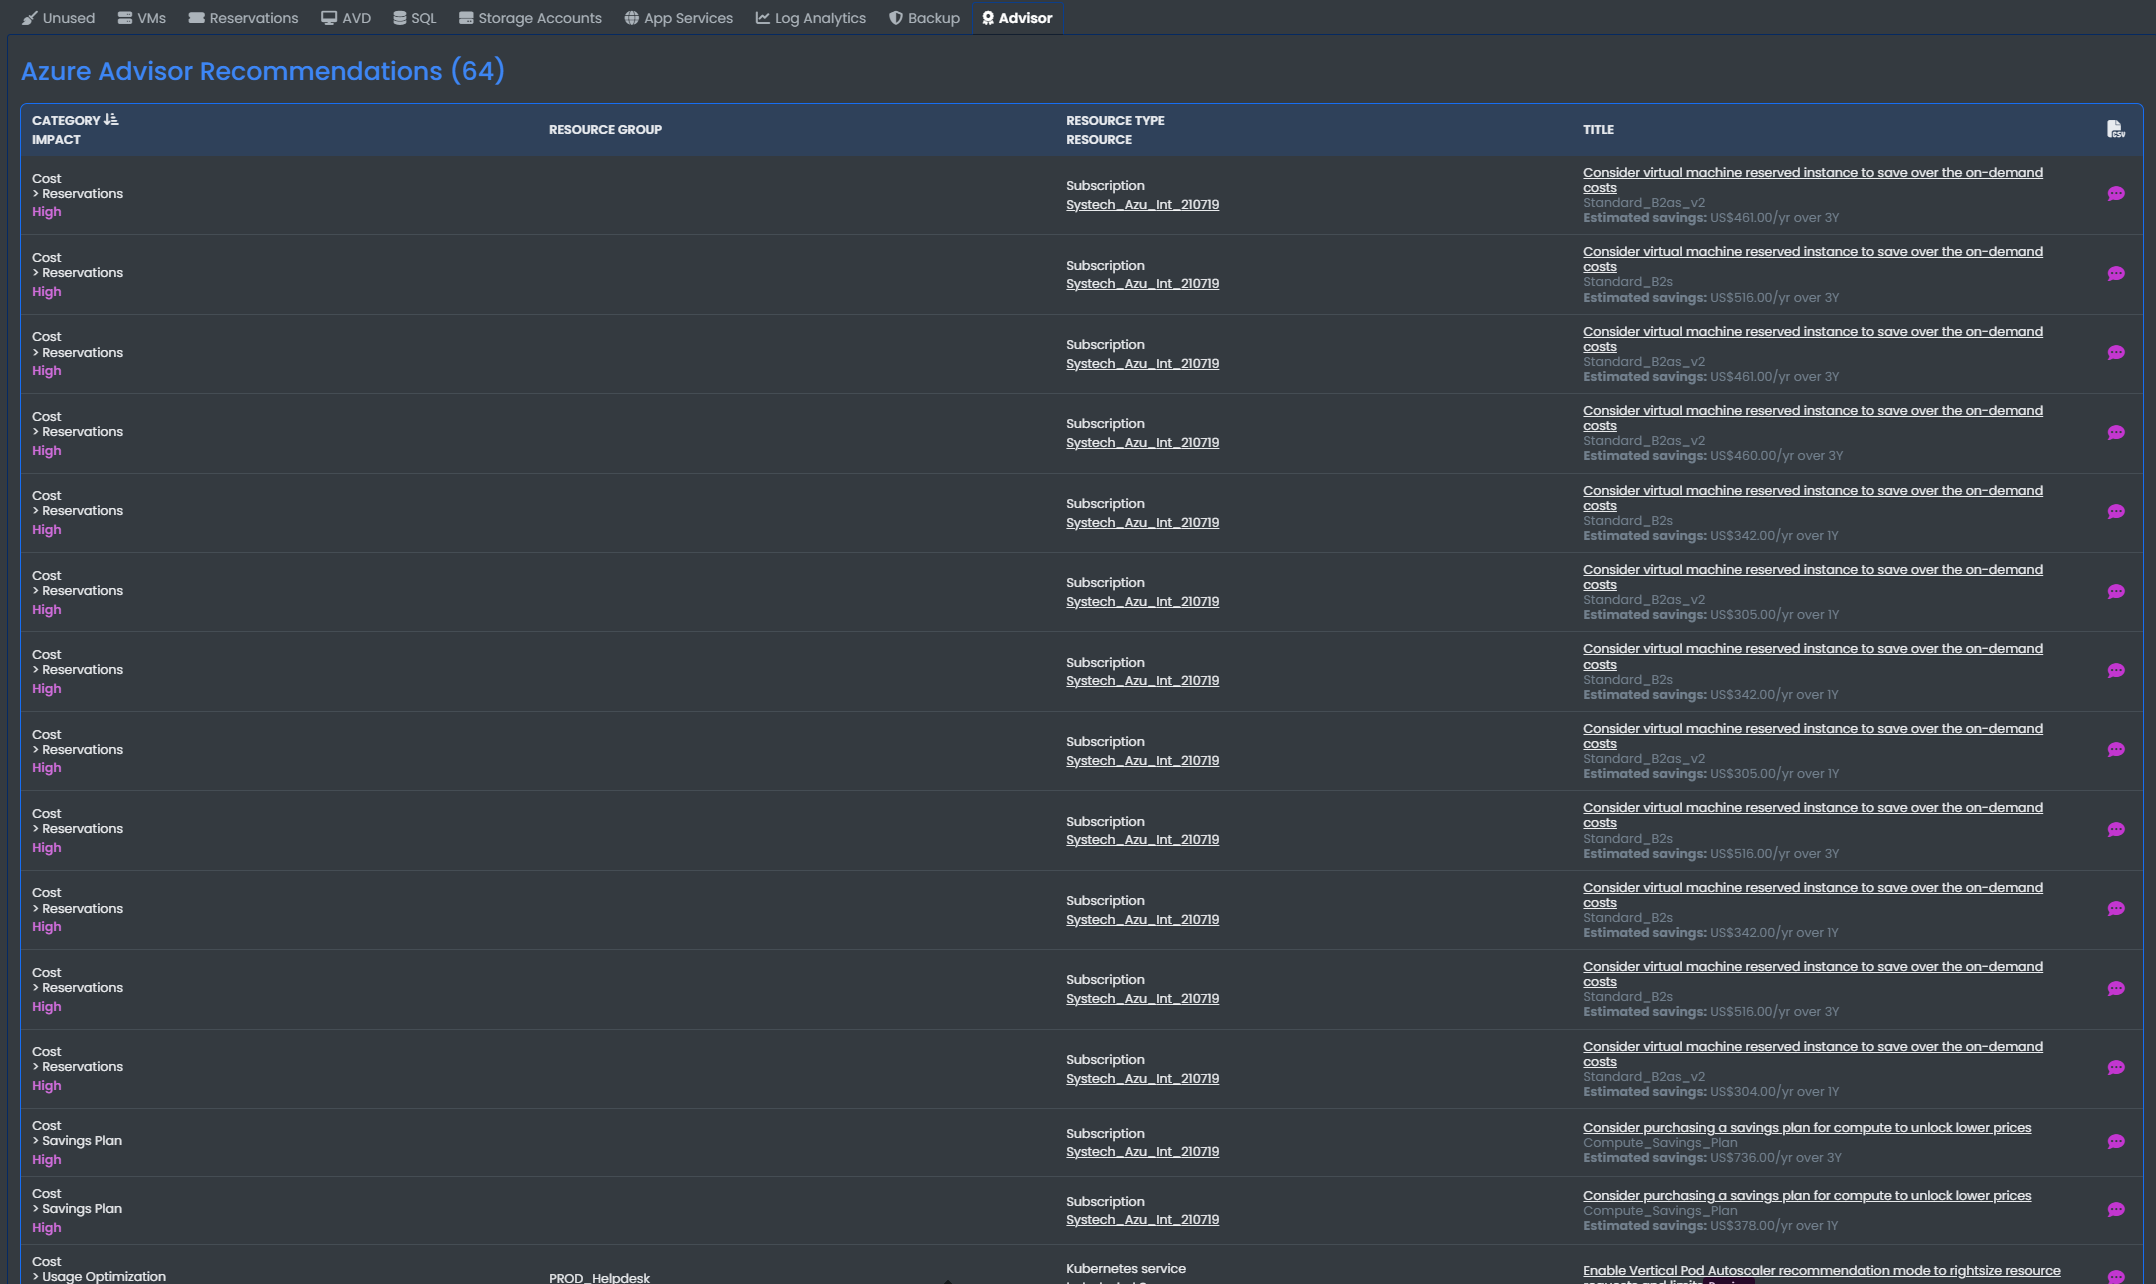Switch to the Unused tab
The width and height of the screenshot is (2156, 1284).
(x=58, y=18)
